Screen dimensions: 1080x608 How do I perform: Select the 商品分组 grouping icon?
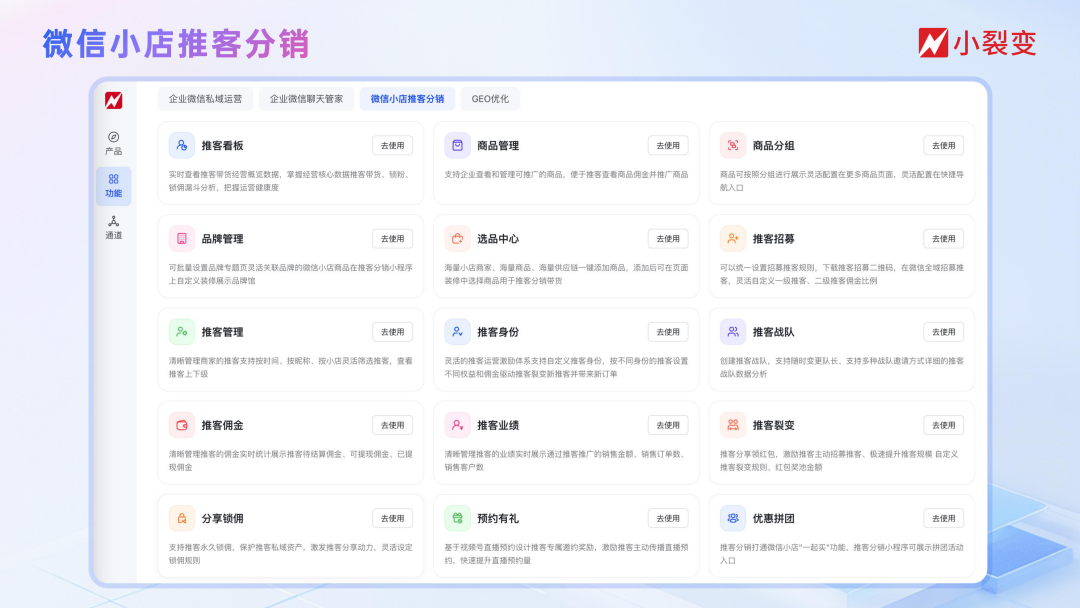733,146
